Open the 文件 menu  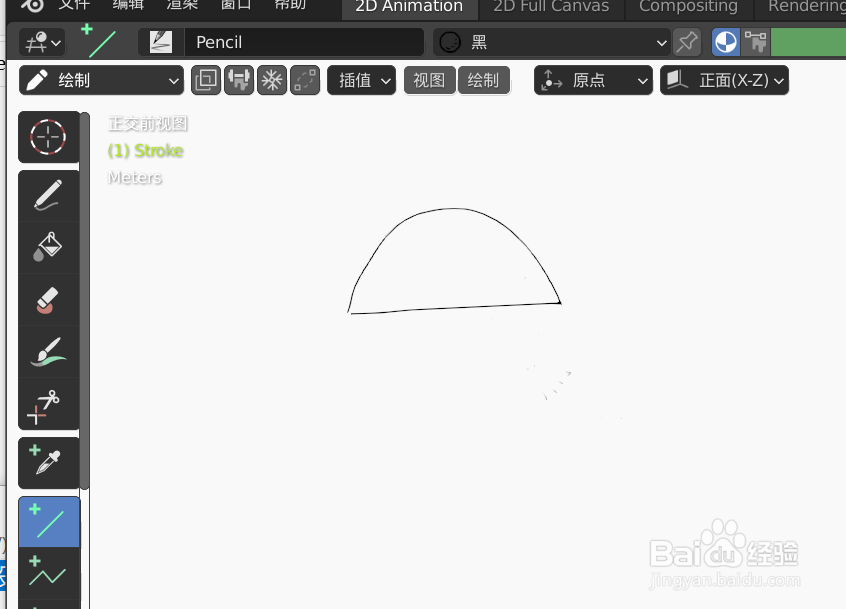[74, 5]
